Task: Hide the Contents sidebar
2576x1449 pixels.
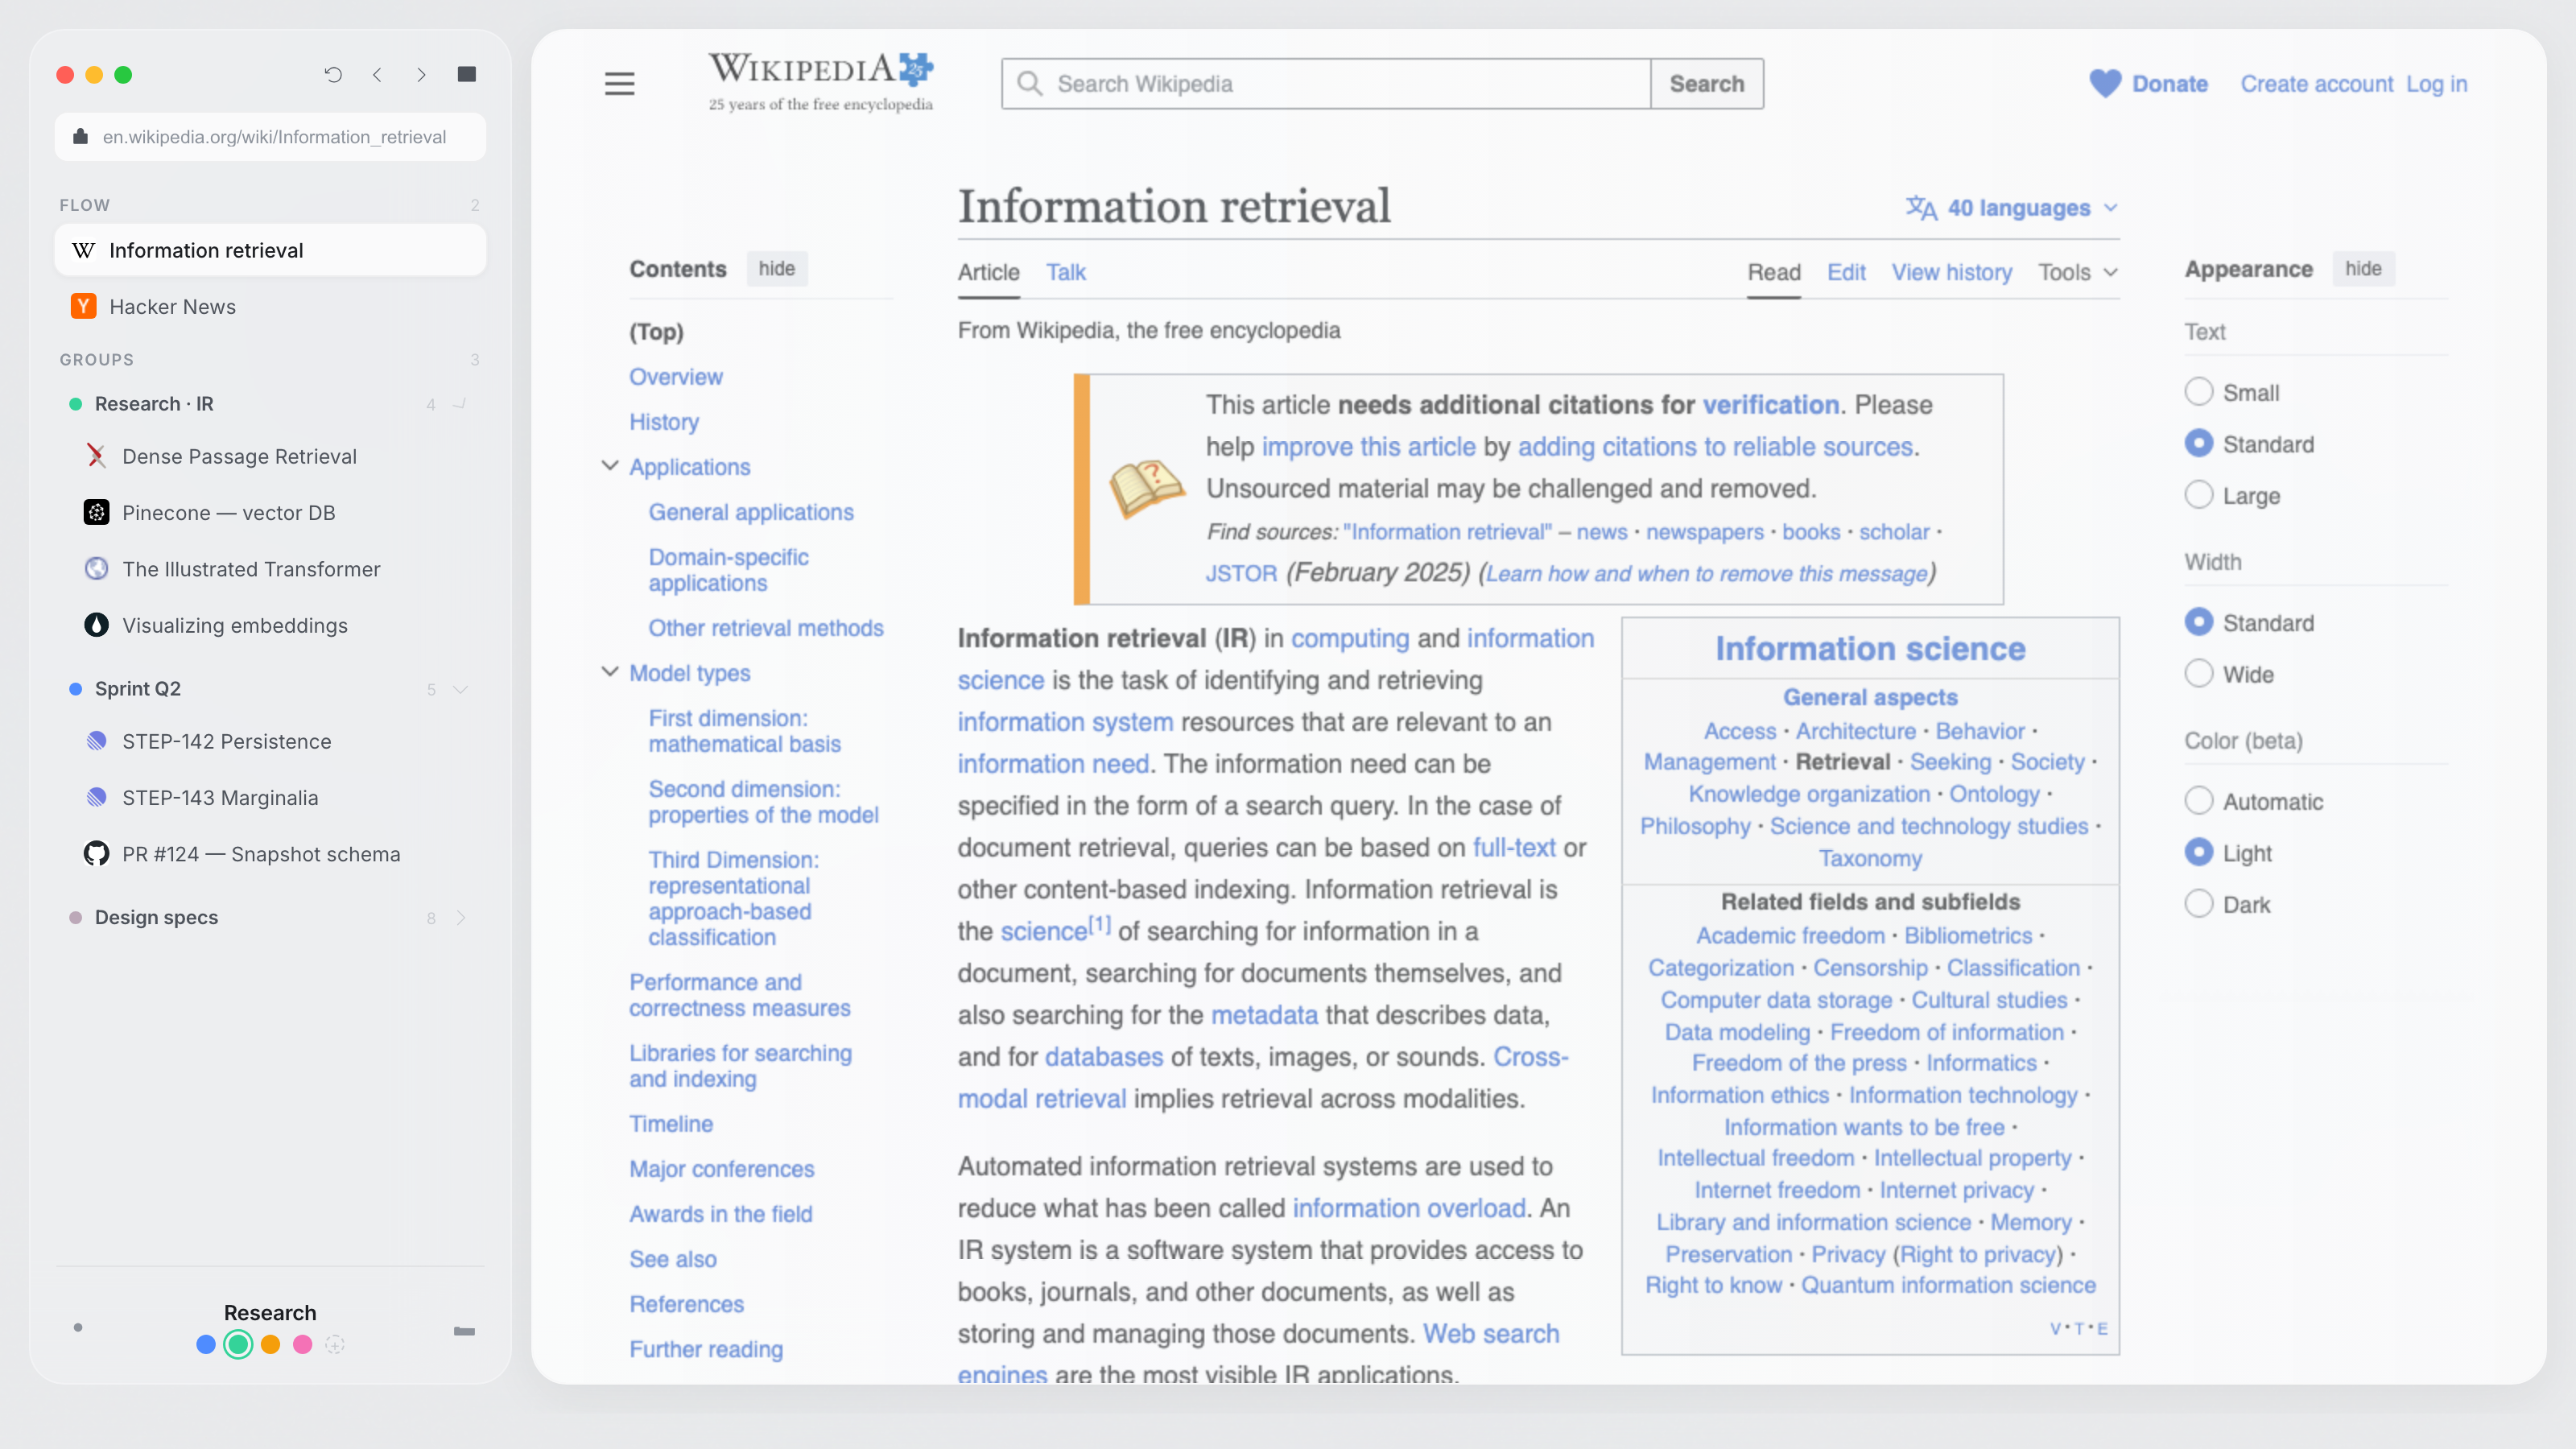Action: coord(776,268)
